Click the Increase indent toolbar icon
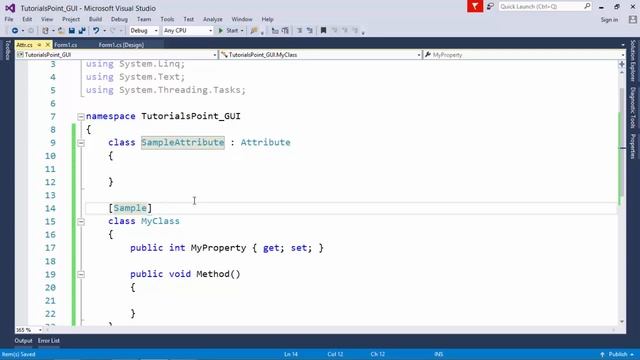Screen dimensions: 640x360 pos(309,31)
